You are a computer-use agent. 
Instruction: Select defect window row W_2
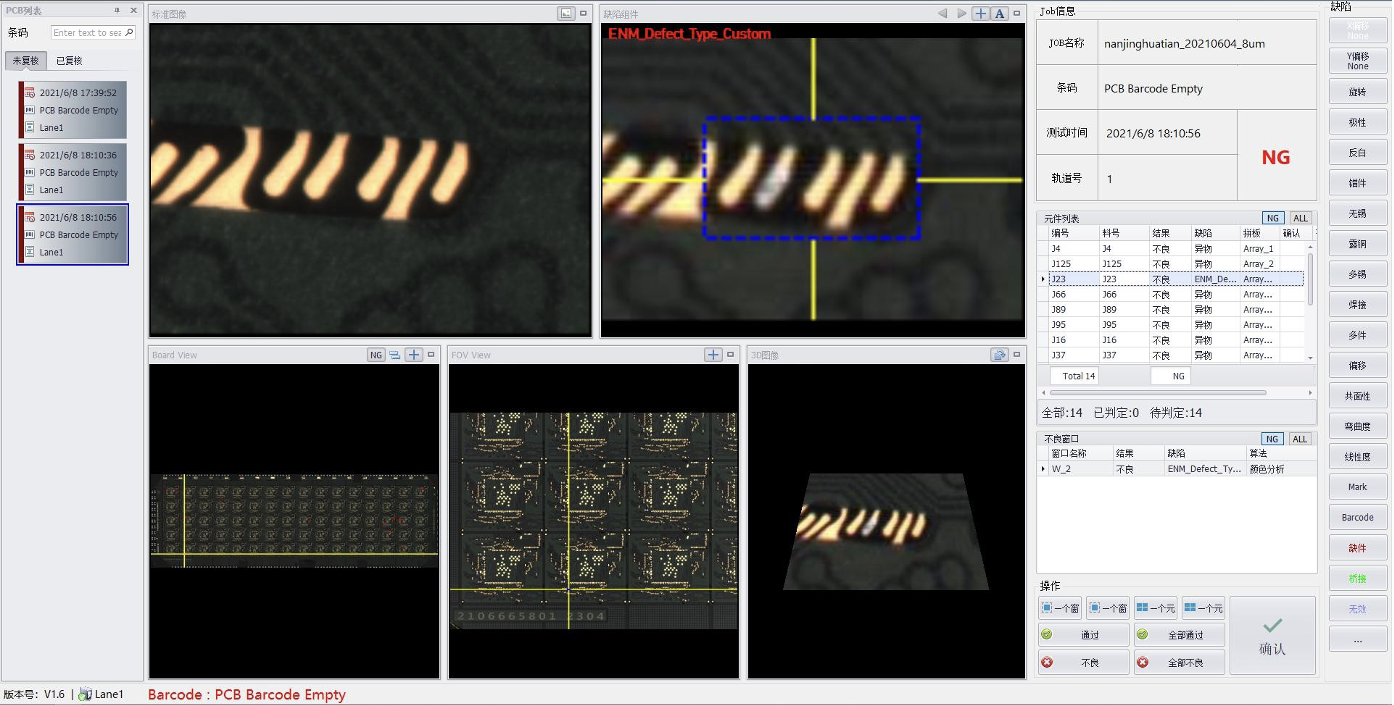pos(1176,469)
